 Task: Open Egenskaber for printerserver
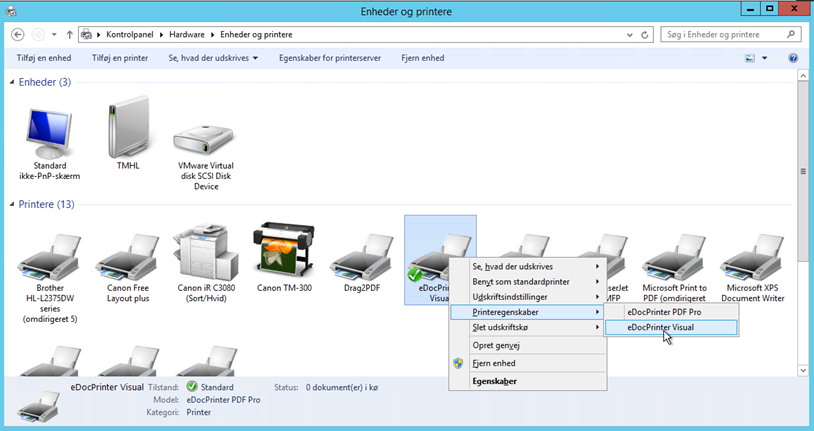click(330, 58)
